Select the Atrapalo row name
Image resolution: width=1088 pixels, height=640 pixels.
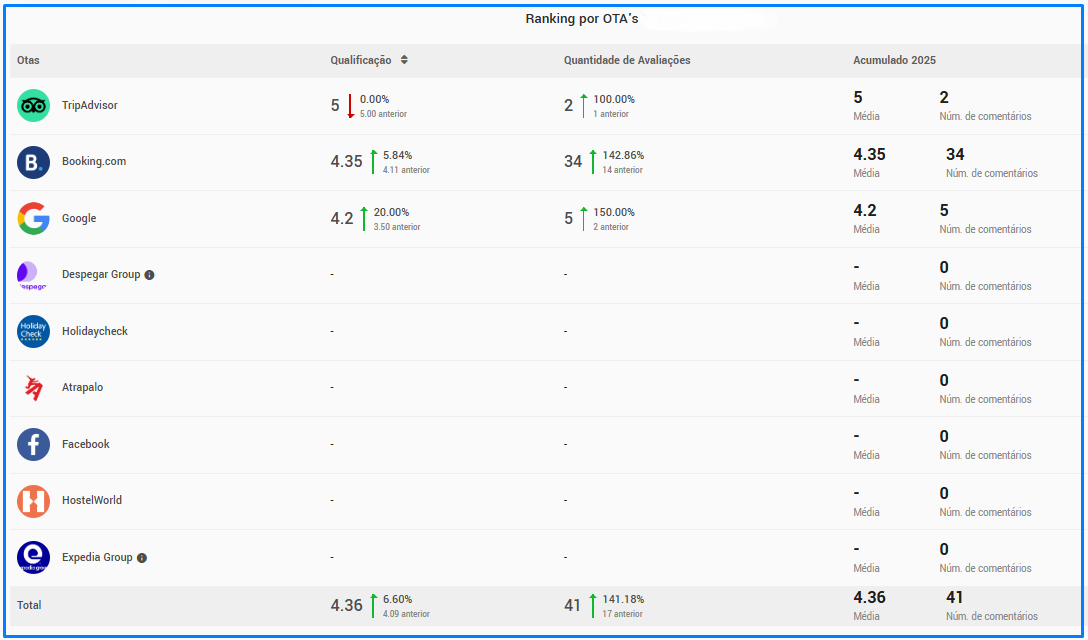[x=83, y=388]
